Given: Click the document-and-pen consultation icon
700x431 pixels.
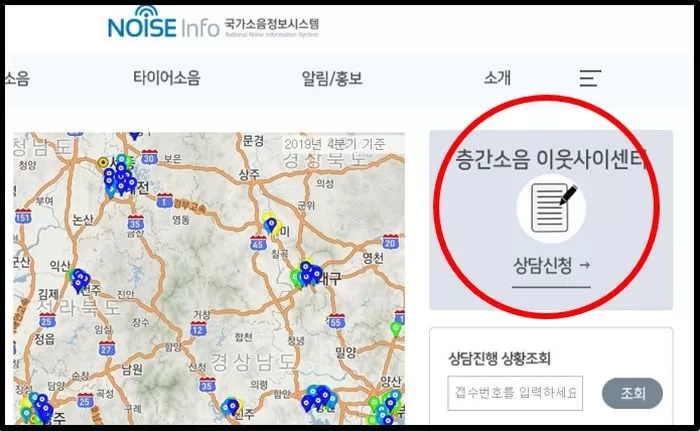Looking at the screenshot, I should [x=551, y=209].
